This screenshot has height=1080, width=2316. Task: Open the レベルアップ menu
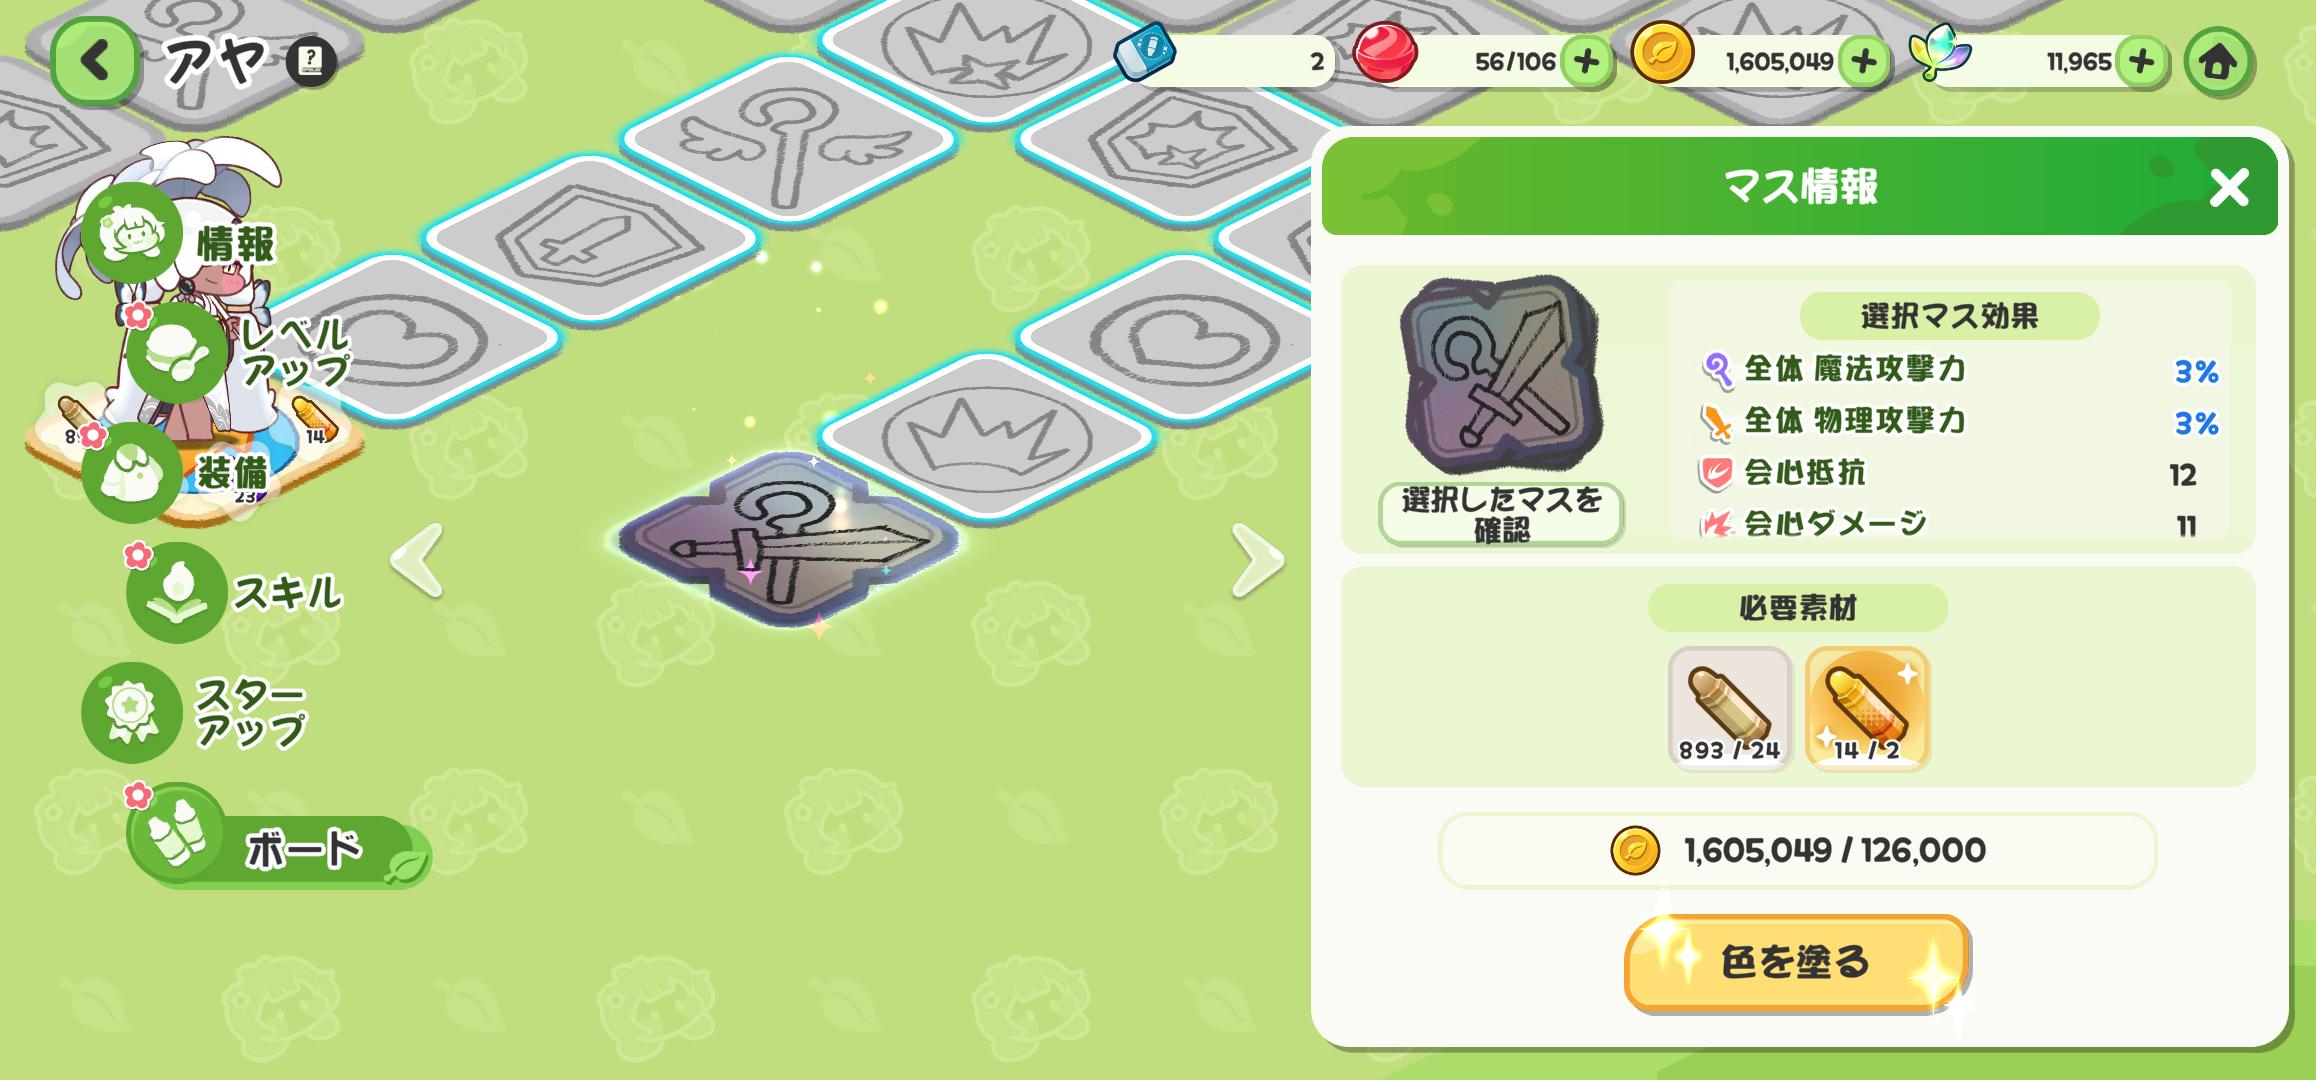click(240, 352)
